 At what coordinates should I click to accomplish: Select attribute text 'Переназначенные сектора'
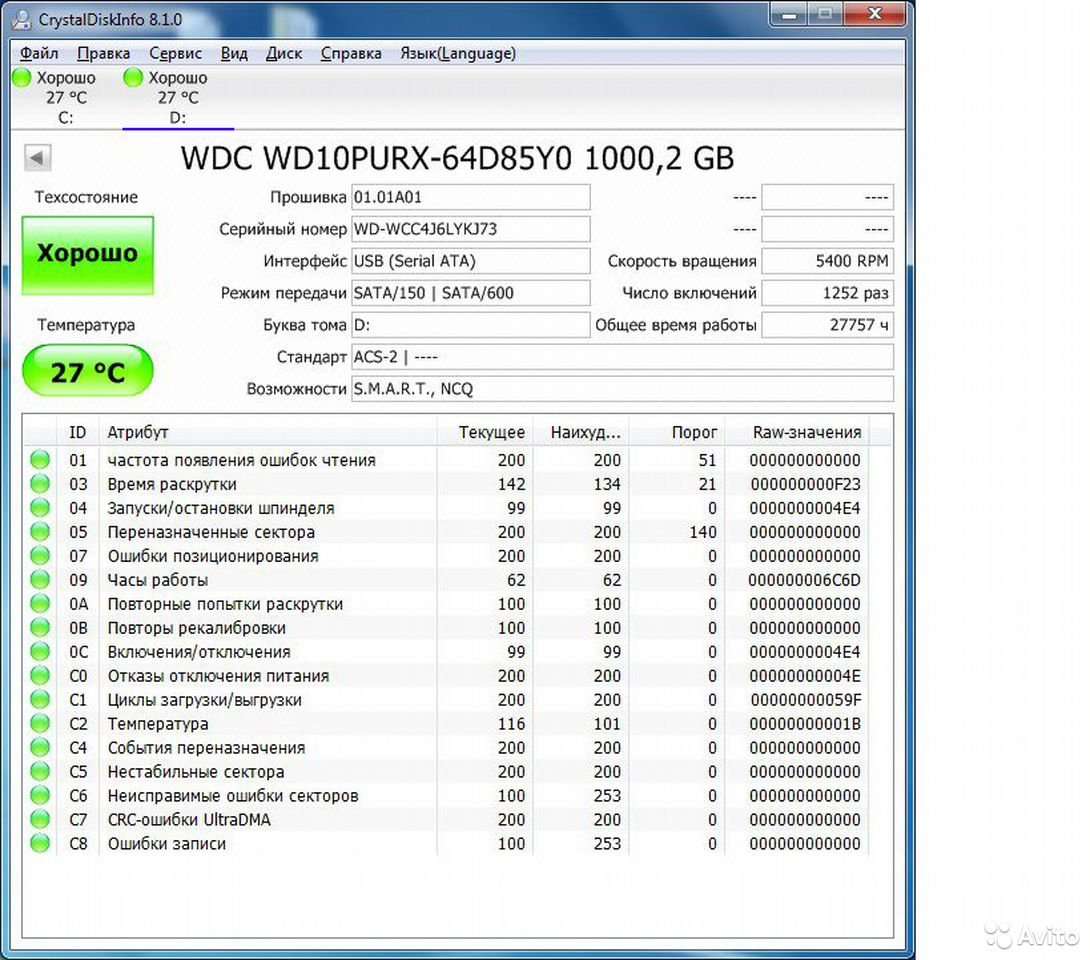pyautogui.click(x=211, y=532)
